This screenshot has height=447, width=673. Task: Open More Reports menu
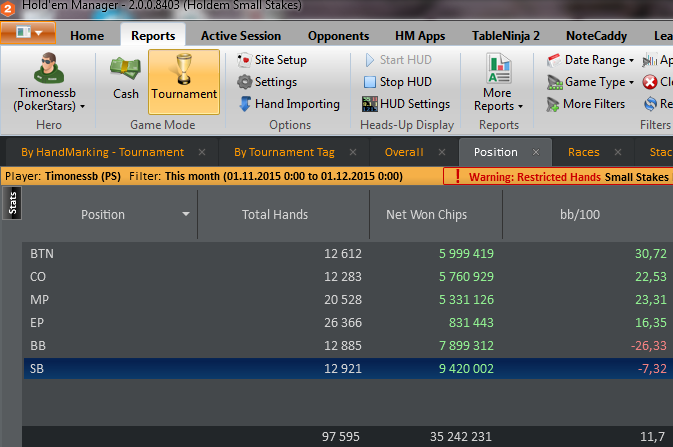pyautogui.click(x=498, y=82)
